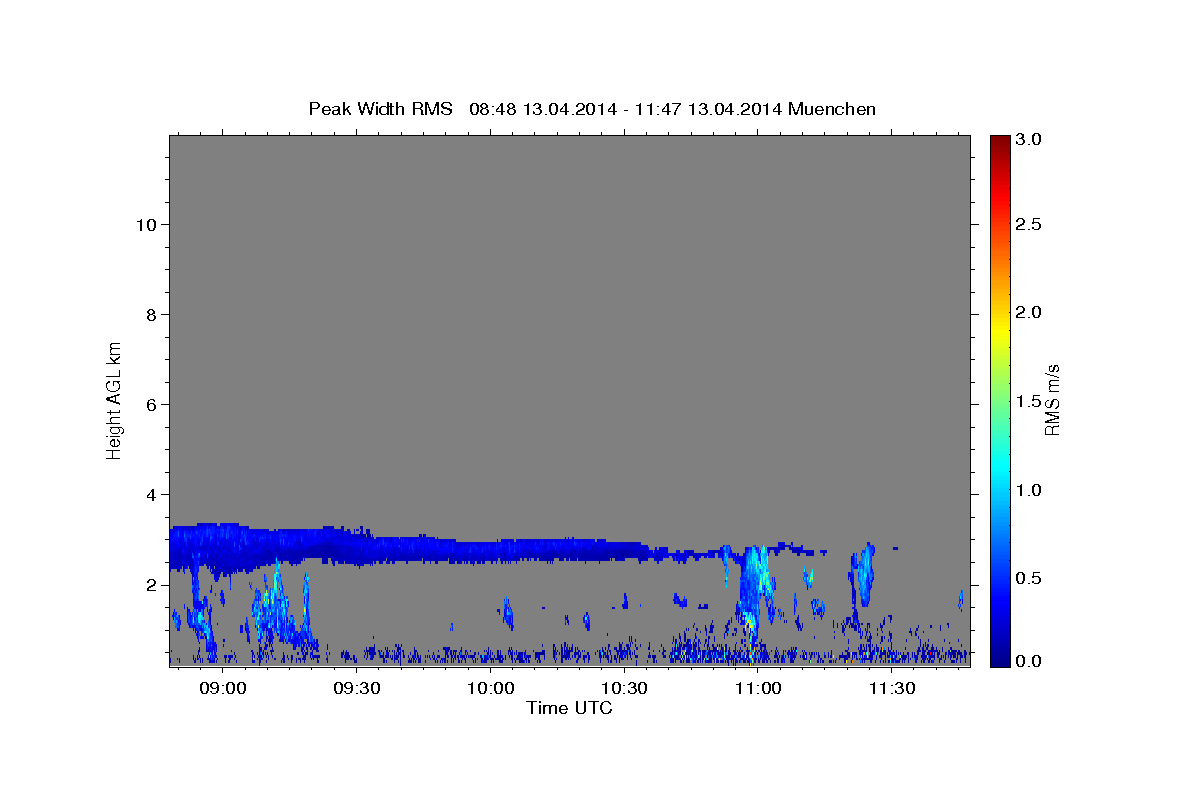Click the 09:00 time tick label
This screenshot has width=1200, height=800.
pyautogui.click(x=222, y=689)
